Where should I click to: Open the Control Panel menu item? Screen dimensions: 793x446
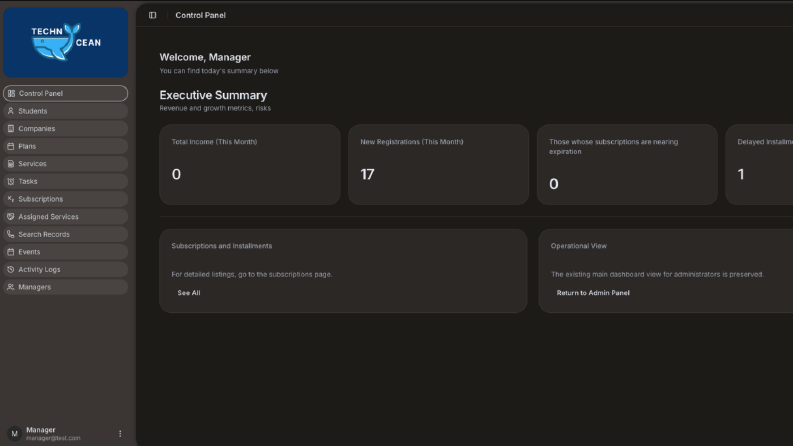point(65,94)
